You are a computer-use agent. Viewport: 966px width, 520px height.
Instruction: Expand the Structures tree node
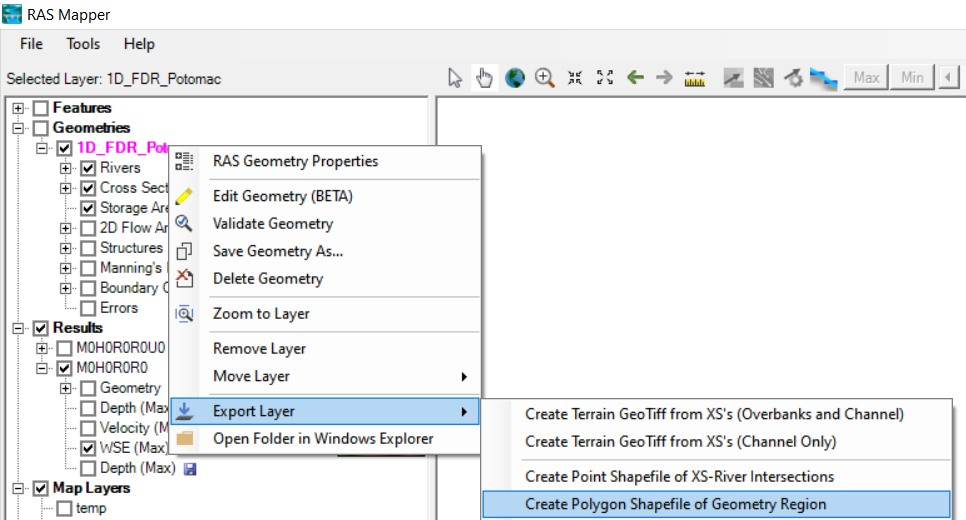[x=65, y=248]
